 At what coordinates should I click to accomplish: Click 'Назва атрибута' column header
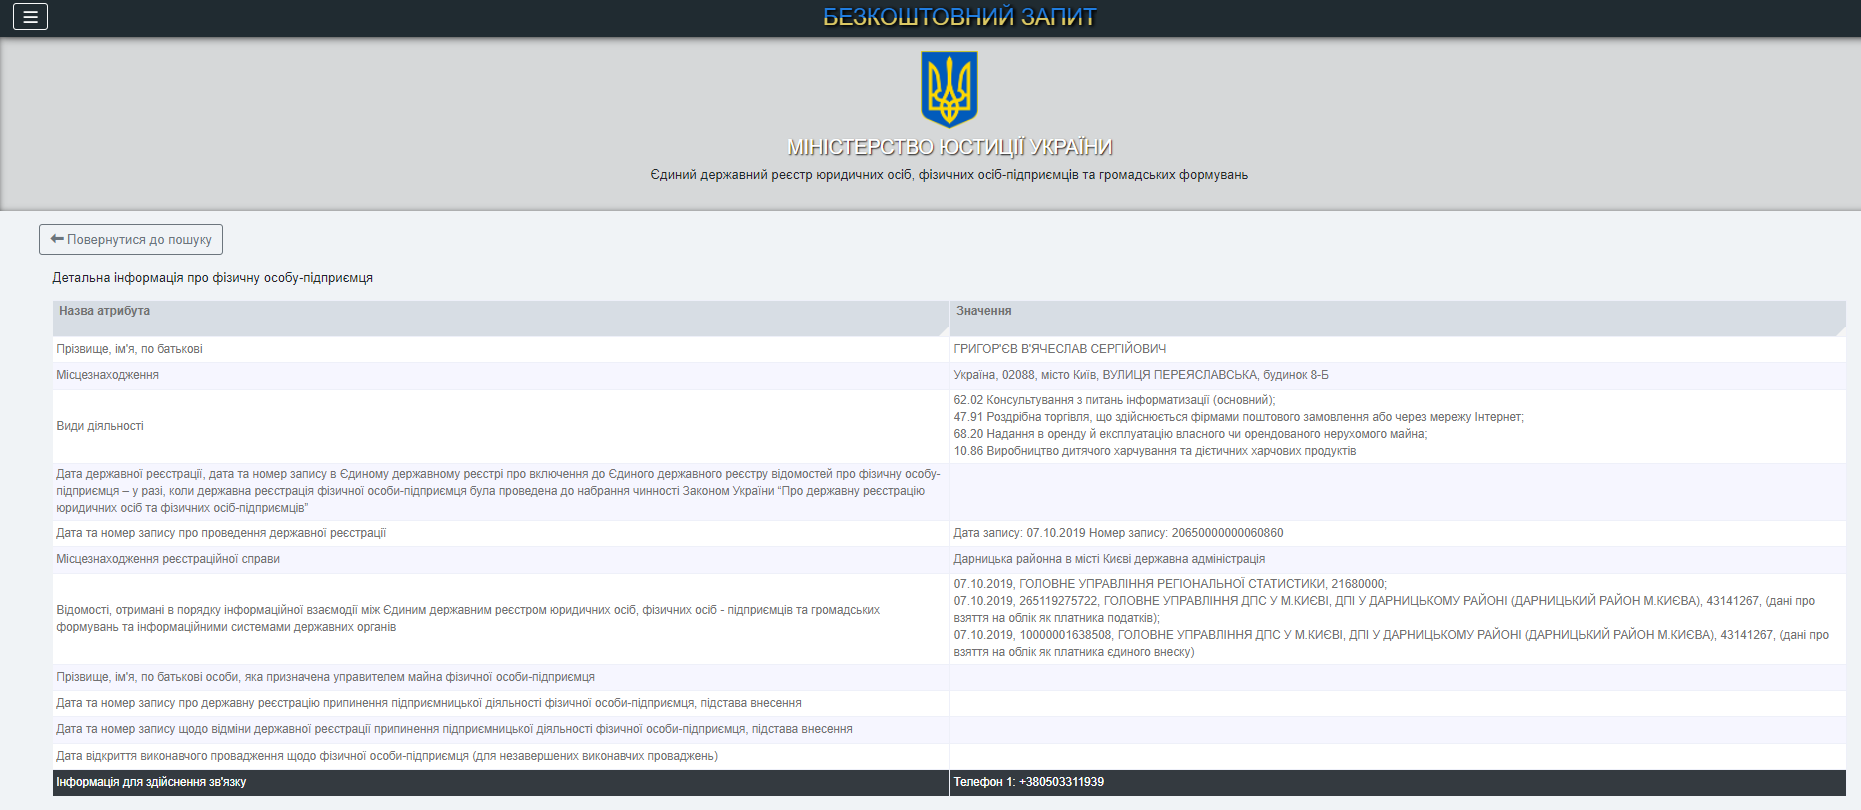pyautogui.click(x=104, y=311)
